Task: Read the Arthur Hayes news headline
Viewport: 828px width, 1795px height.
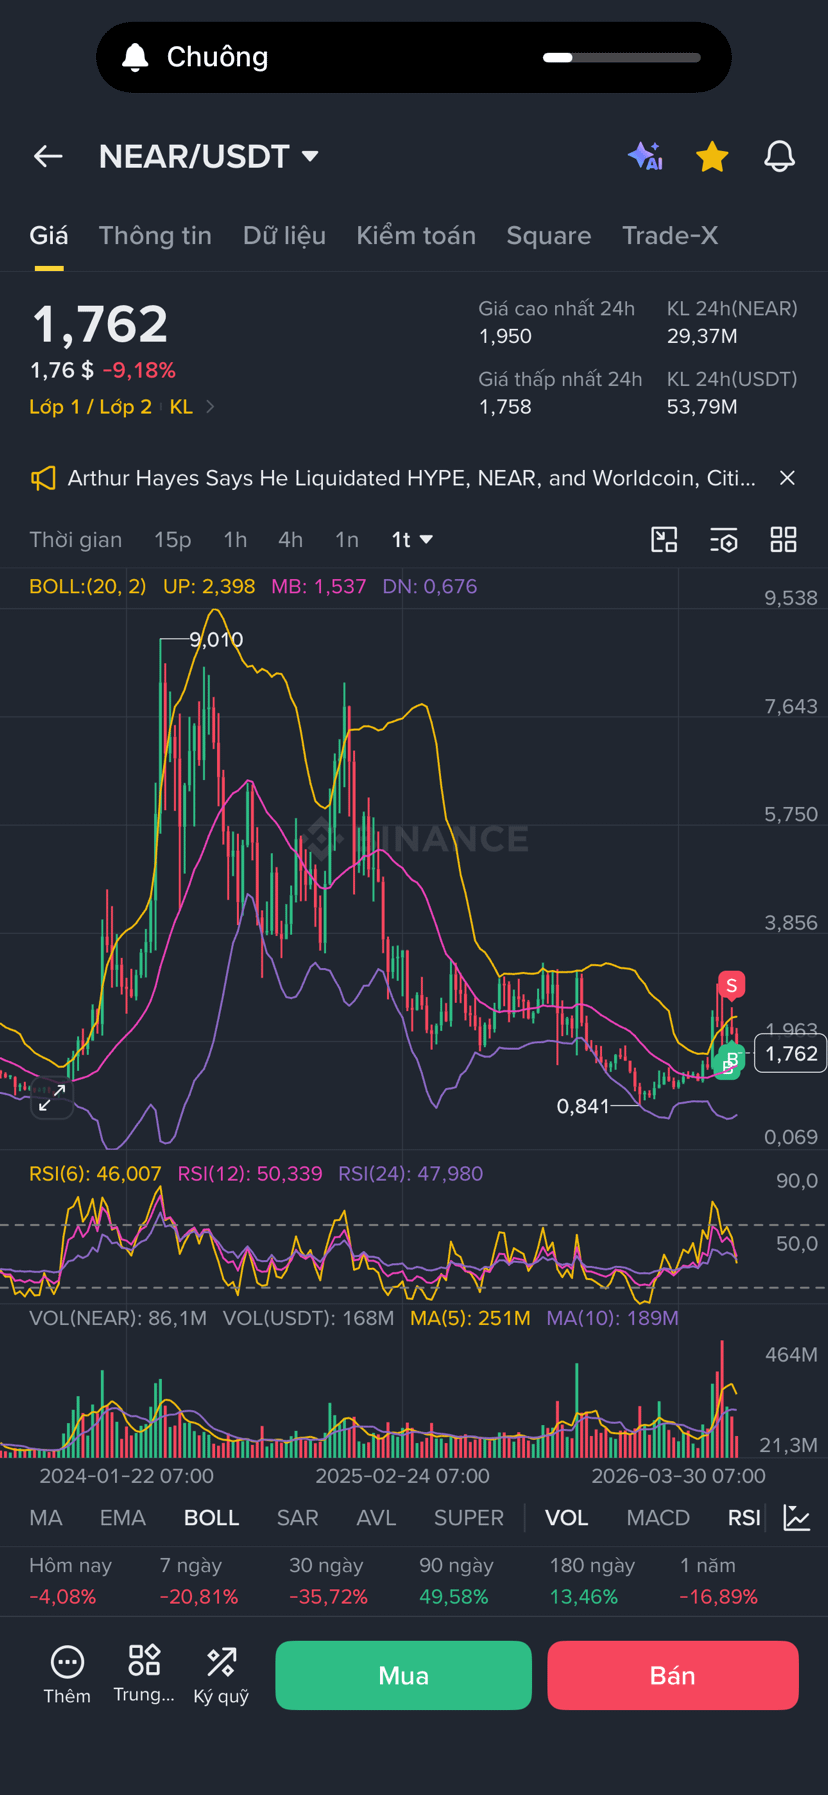Action: click(x=411, y=478)
